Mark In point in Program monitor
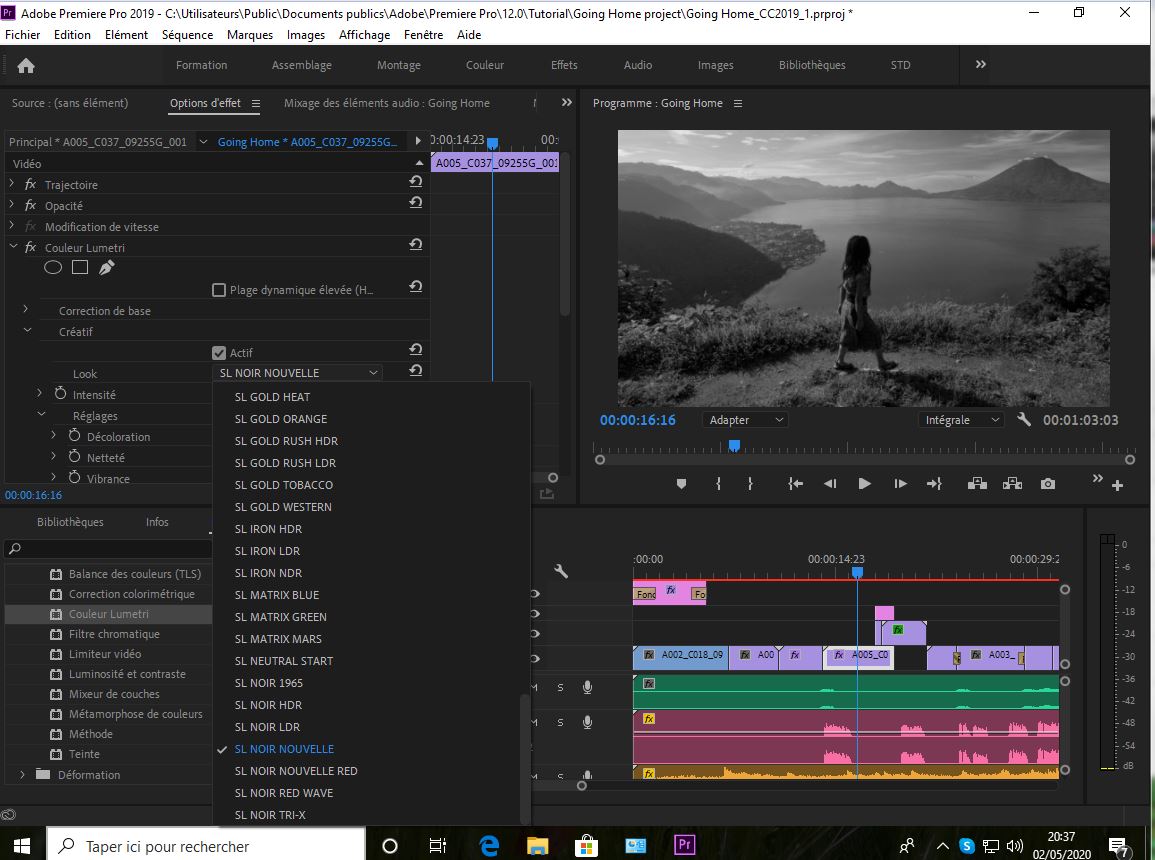Image resolution: width=1155 pixels, height=860 pixels. pos(719,484)
